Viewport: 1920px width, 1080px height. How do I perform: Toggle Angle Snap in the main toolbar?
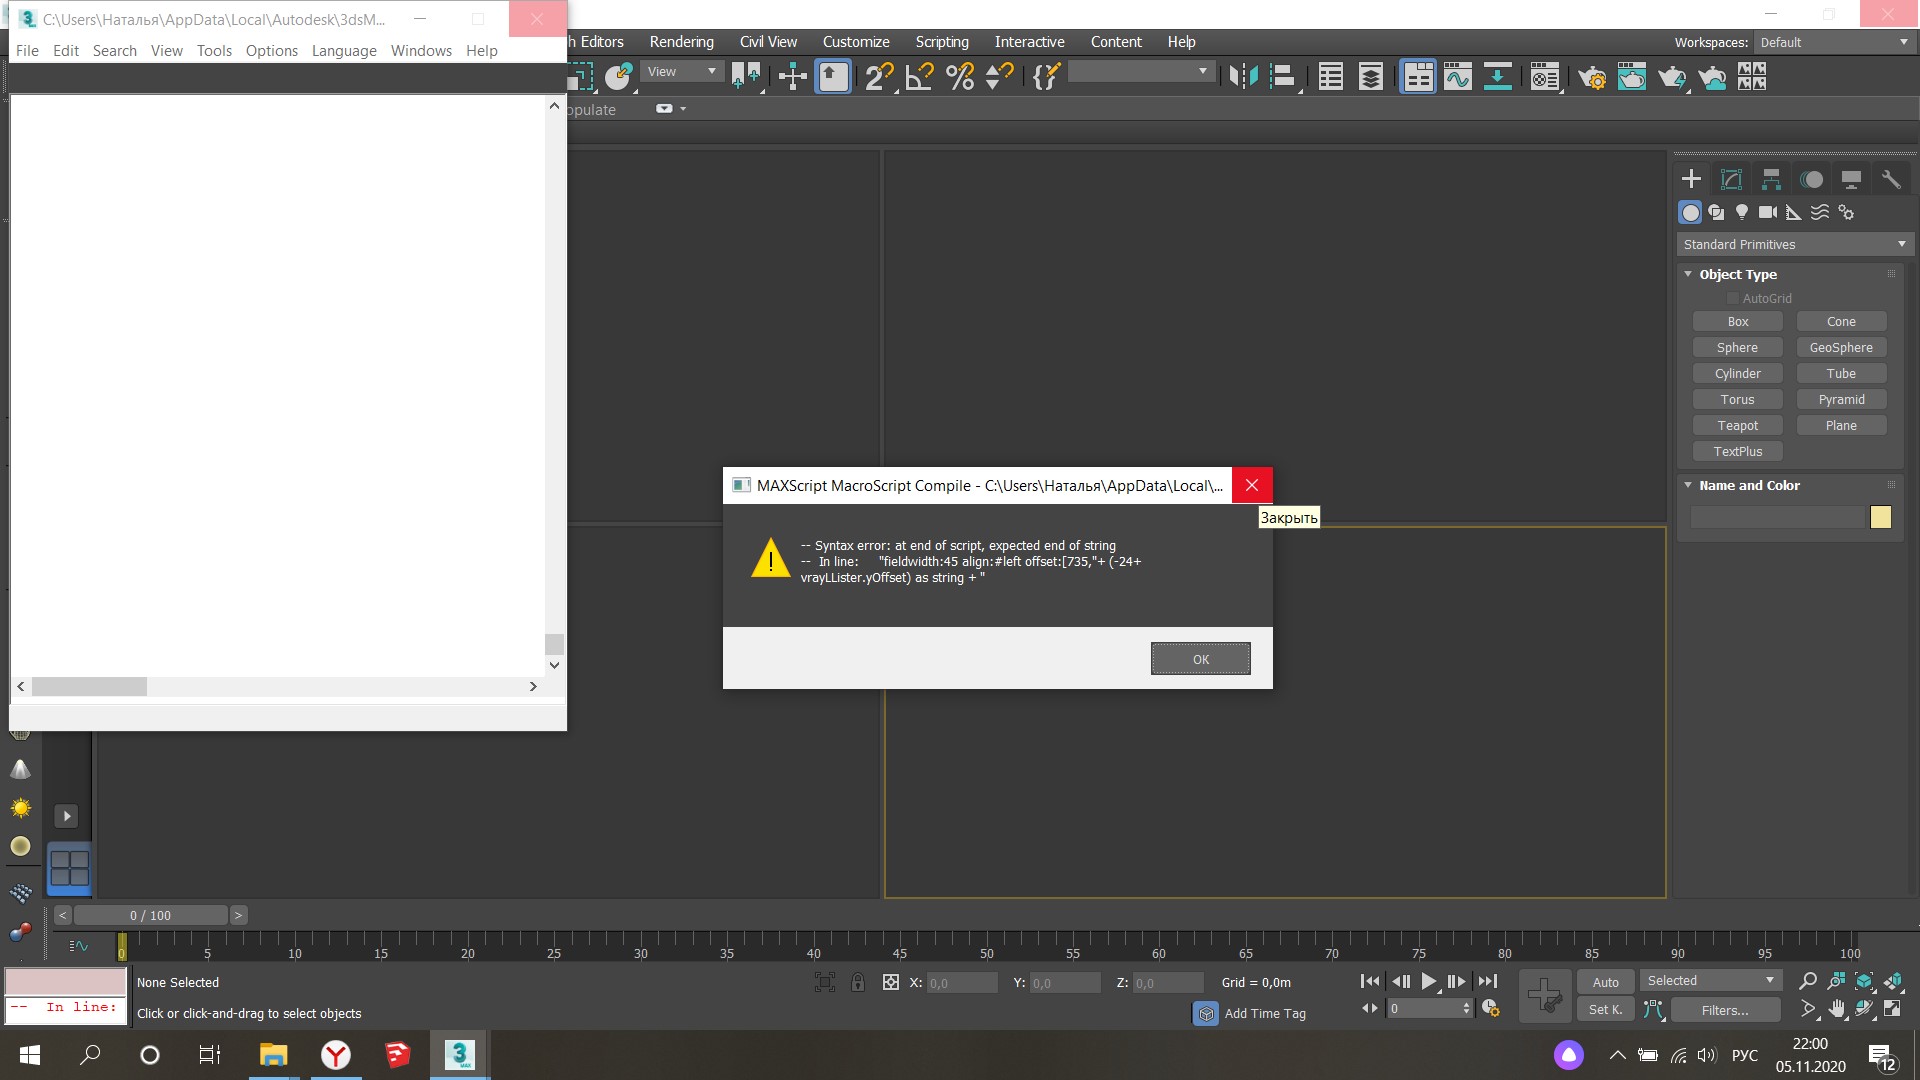[918, 77]
